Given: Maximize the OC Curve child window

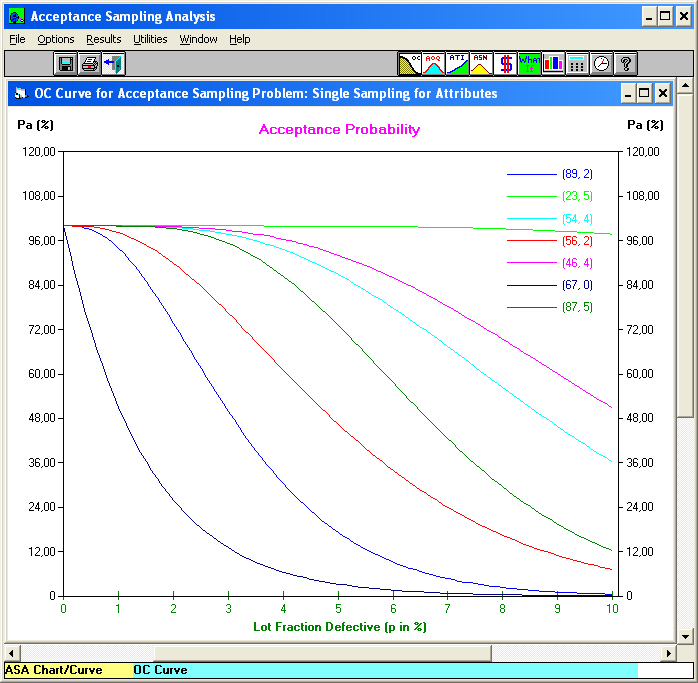Looking at the screenshot, I should click(x=644, y=93).
